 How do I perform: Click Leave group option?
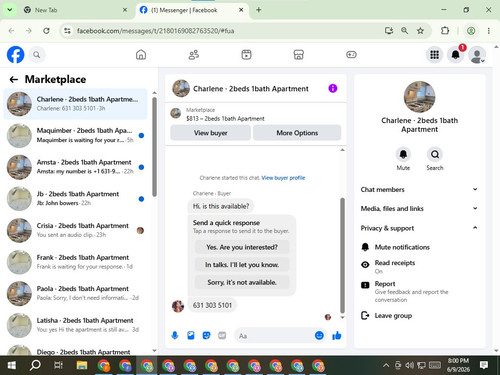click(x=419, y=315)
